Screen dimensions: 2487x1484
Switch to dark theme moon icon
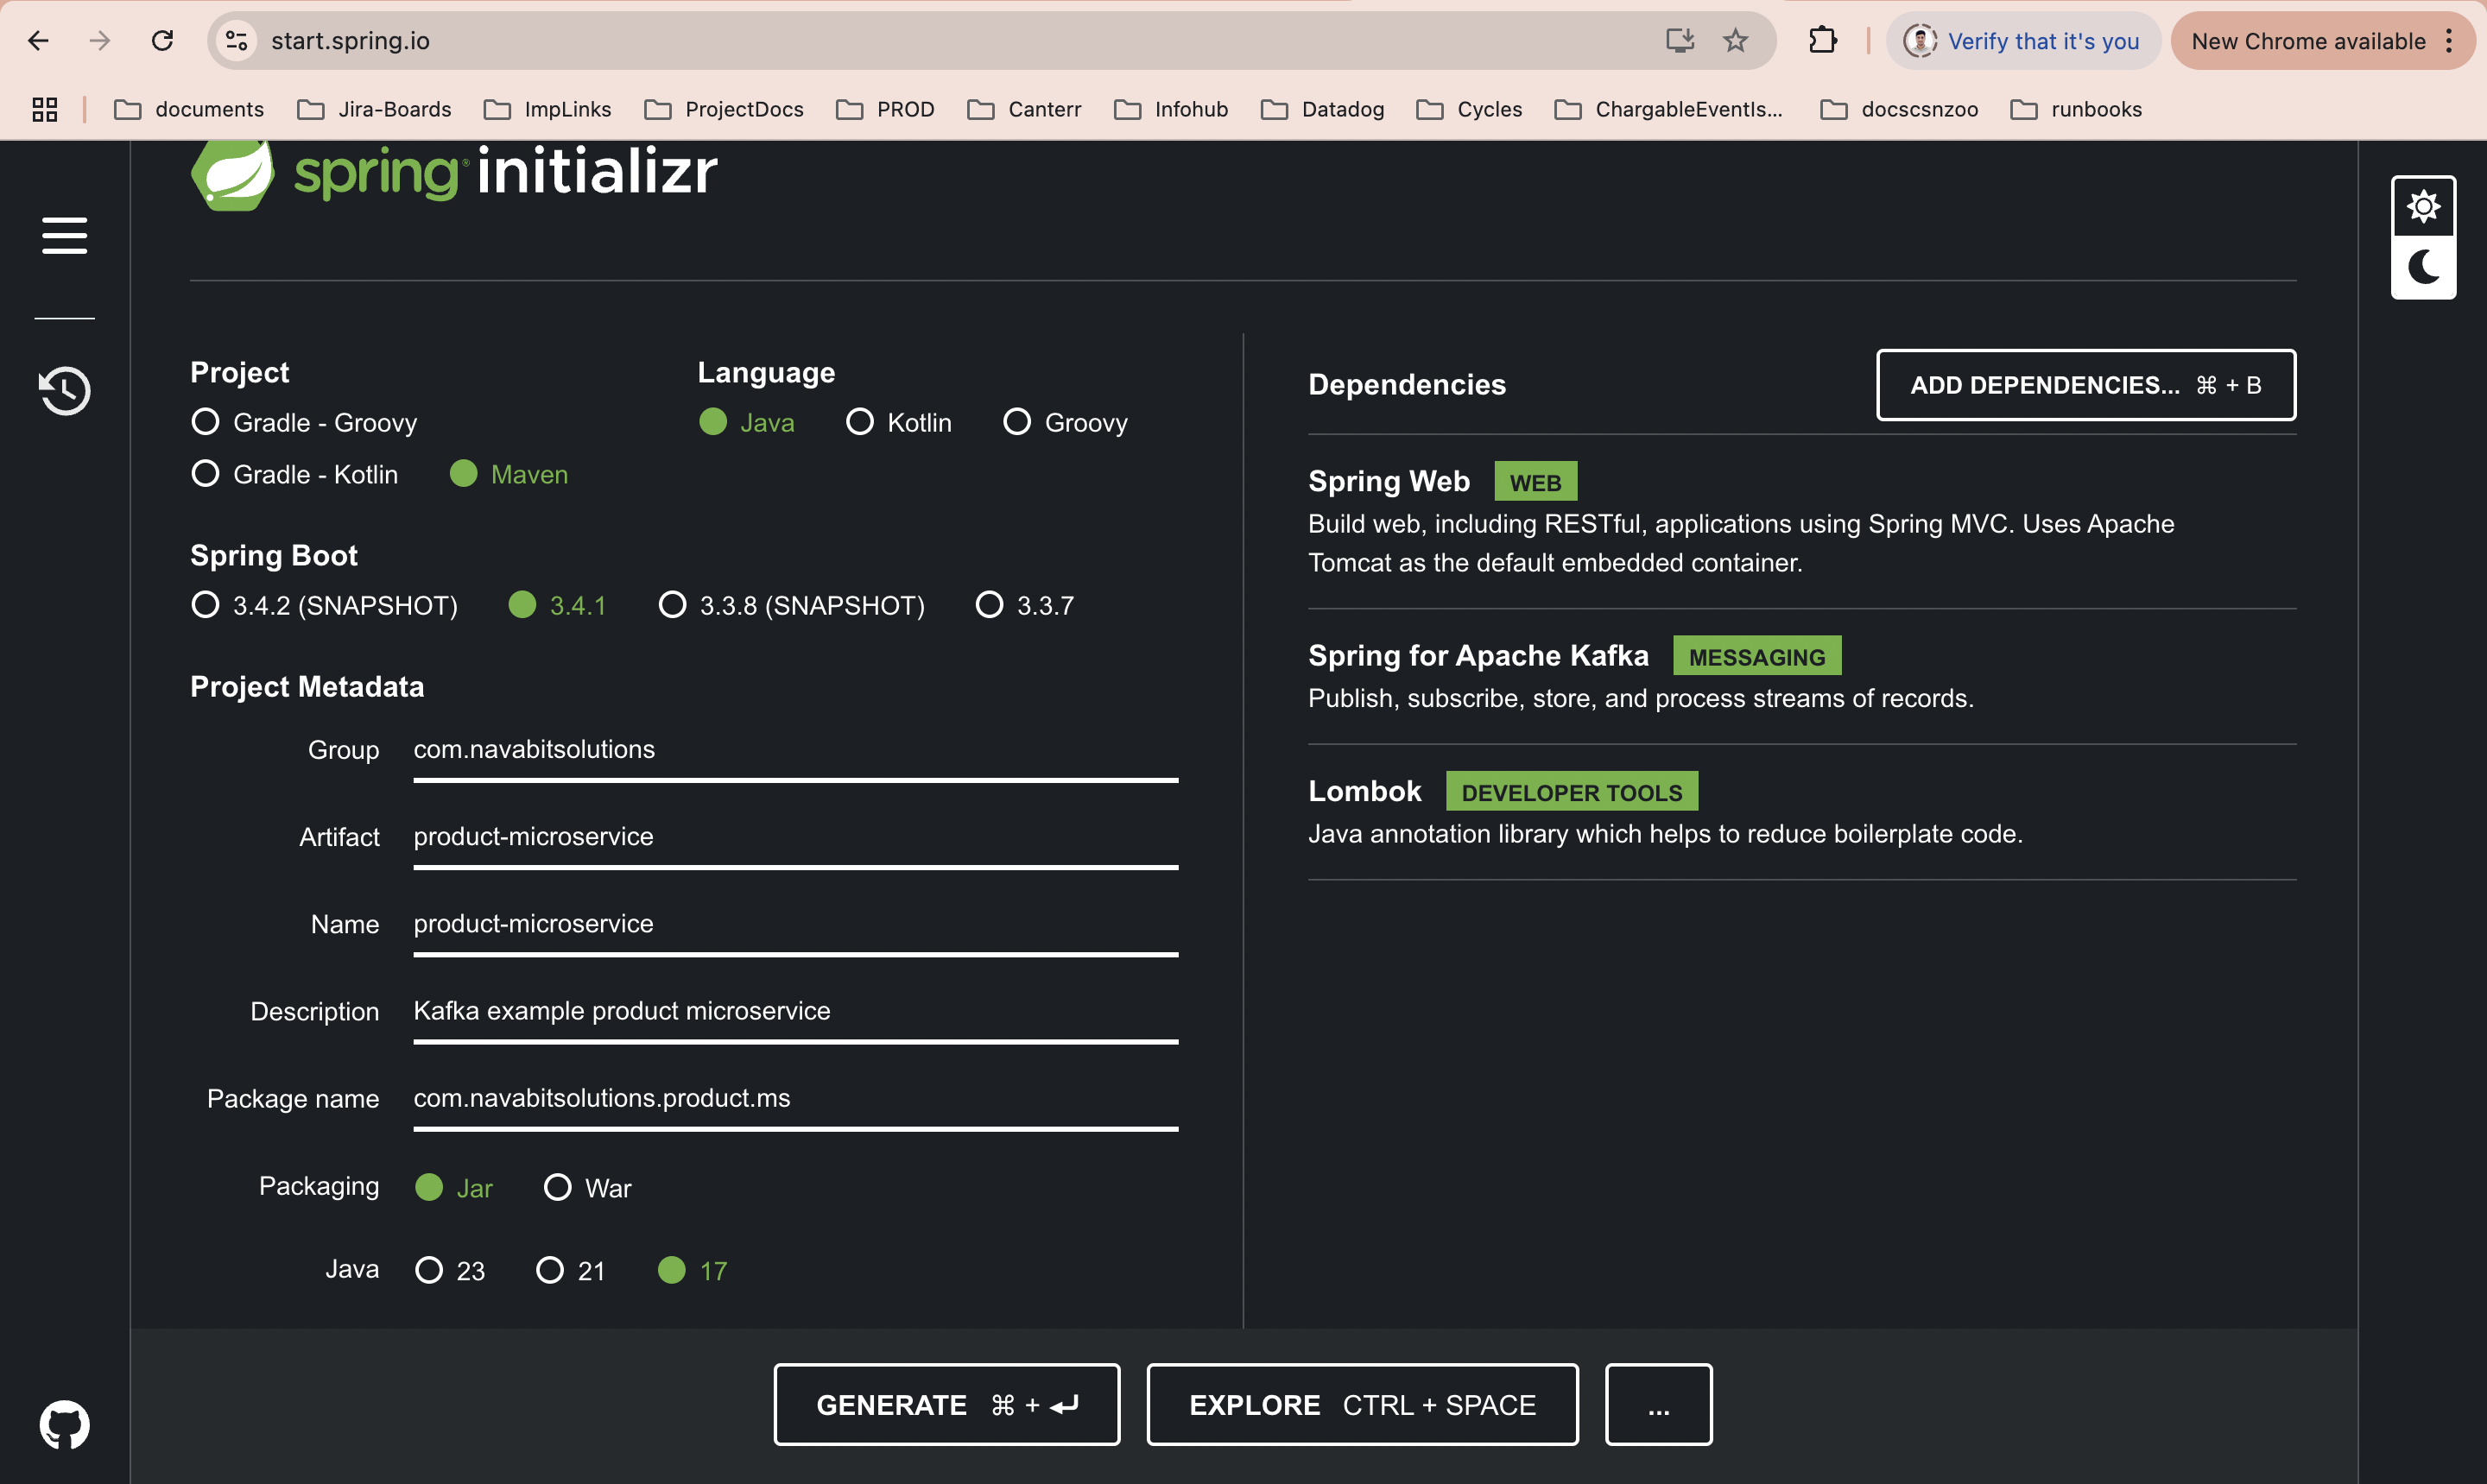[x=2422, y=267]
